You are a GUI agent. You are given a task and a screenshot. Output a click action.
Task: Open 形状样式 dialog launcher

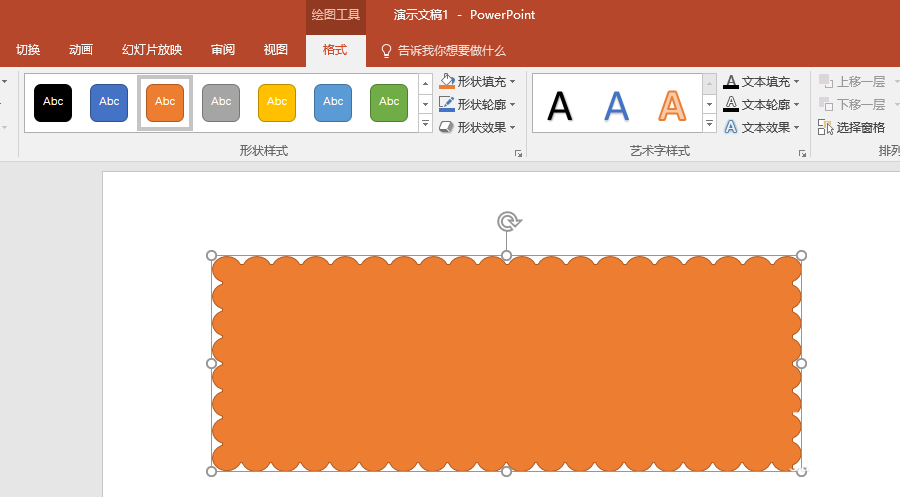coord(518,153)
